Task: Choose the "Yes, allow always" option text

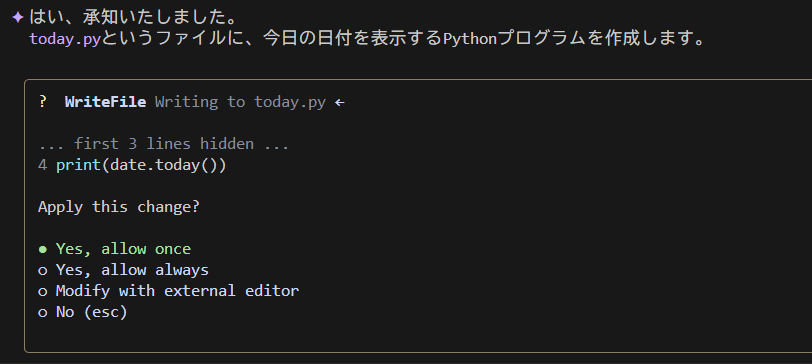Action: tap(132, 270)
